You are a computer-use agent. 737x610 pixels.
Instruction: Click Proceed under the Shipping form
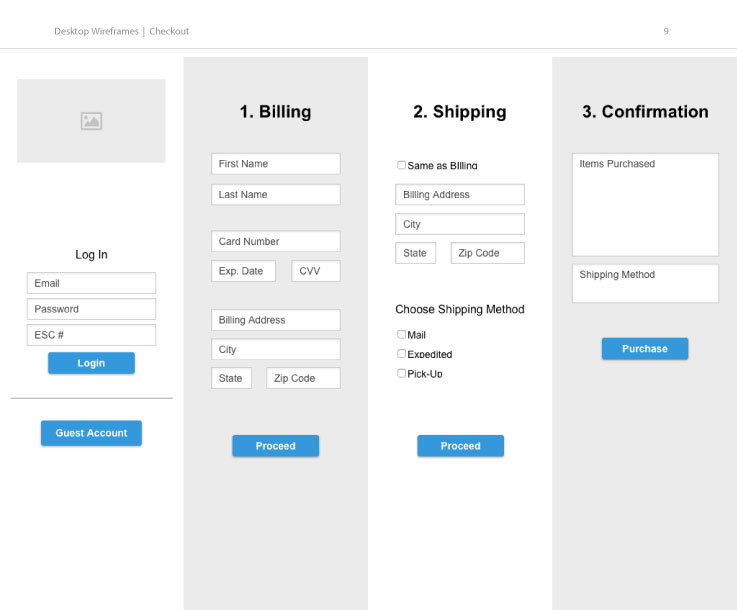(x=460, y=446)
